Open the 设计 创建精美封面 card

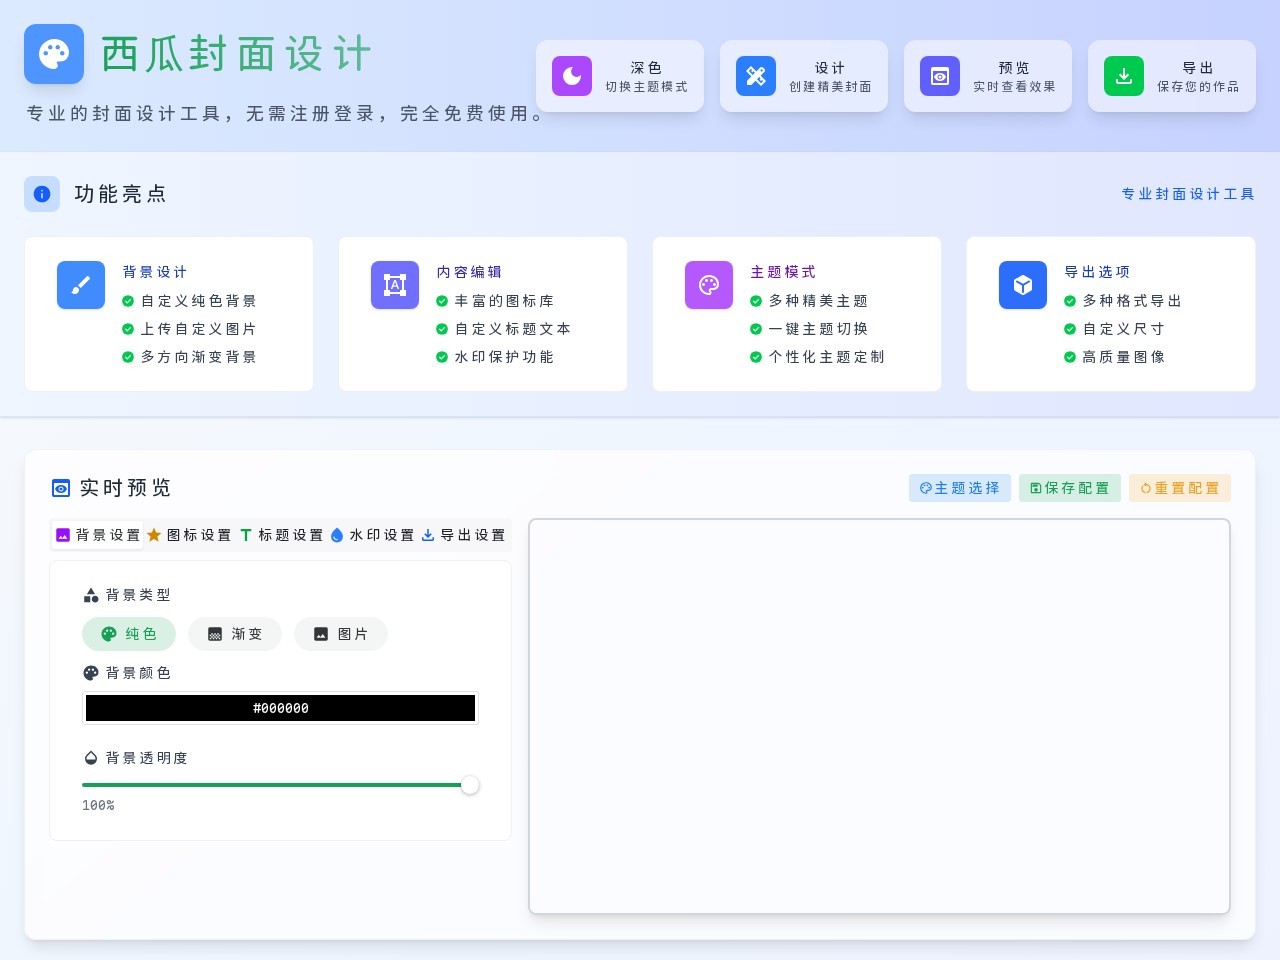804,76
